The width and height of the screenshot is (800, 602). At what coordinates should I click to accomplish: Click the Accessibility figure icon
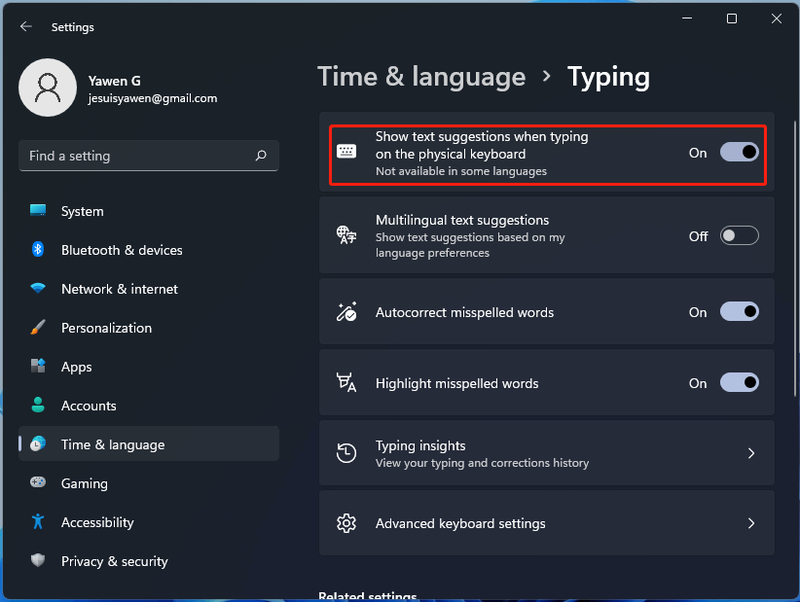pyautogui.click(x=38, y=521)
